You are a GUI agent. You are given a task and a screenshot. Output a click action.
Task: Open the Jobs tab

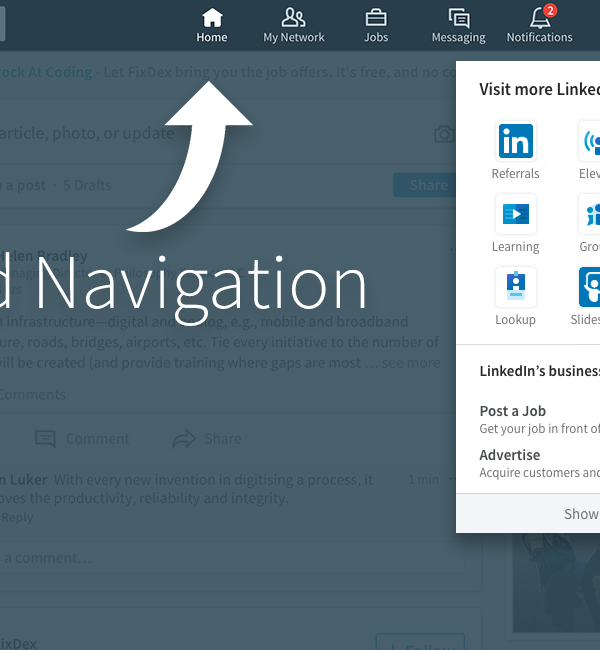pos(376,26)
